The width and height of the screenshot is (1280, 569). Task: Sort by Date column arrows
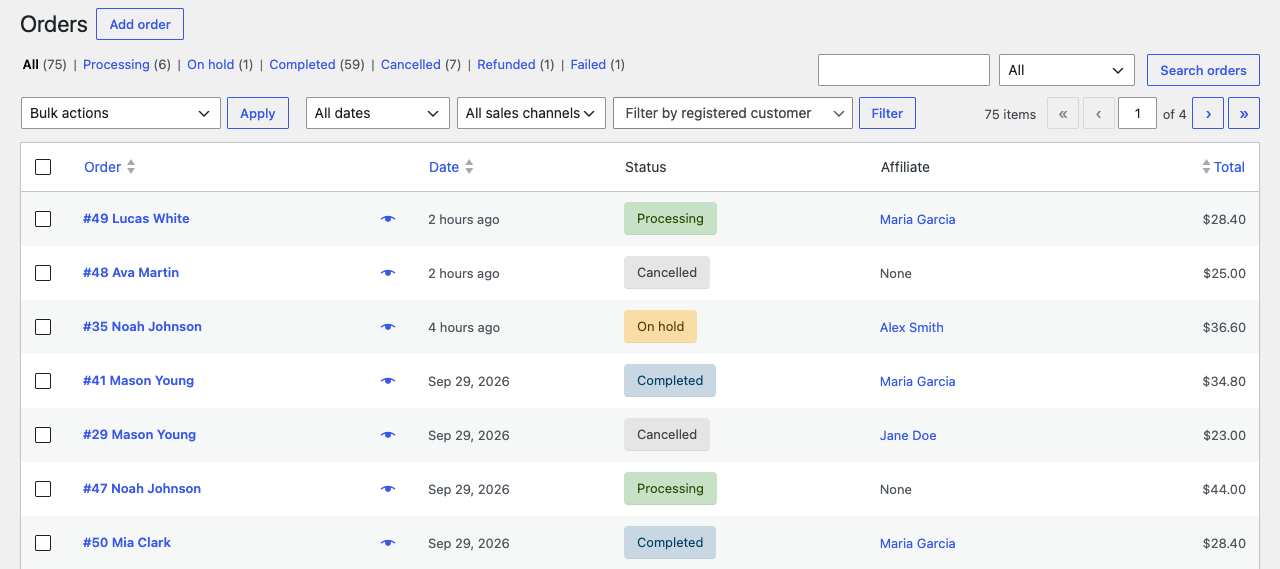coord(469,167)
